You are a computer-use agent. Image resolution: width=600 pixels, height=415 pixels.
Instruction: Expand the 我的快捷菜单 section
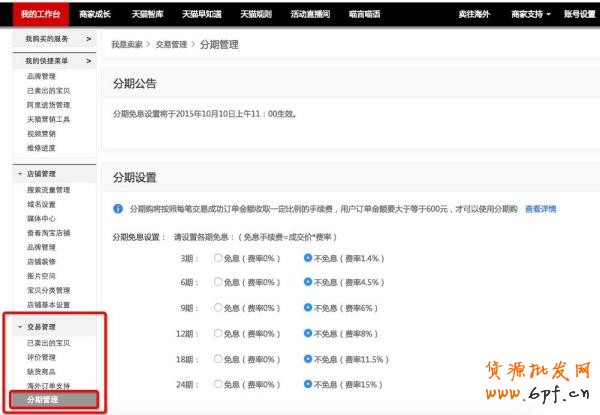pos(89,61)
